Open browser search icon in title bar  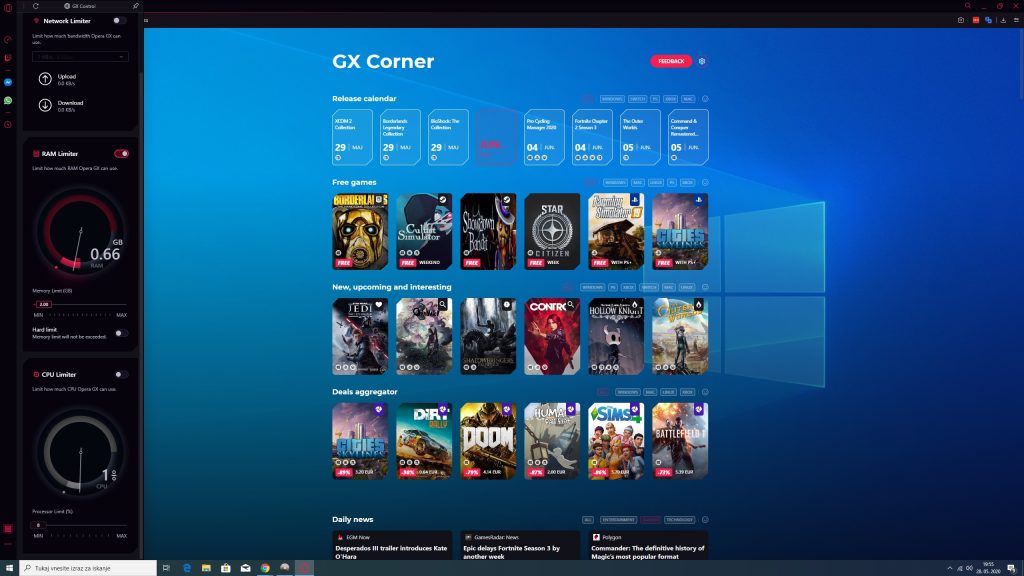(968, 6)
